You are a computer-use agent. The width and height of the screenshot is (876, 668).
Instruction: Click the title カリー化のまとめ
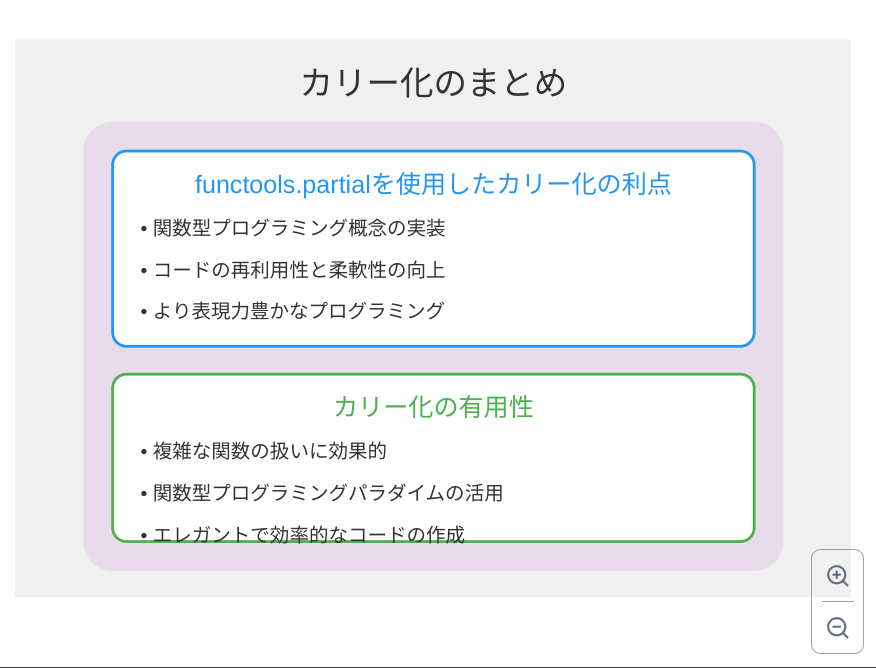tap(433, 84)
